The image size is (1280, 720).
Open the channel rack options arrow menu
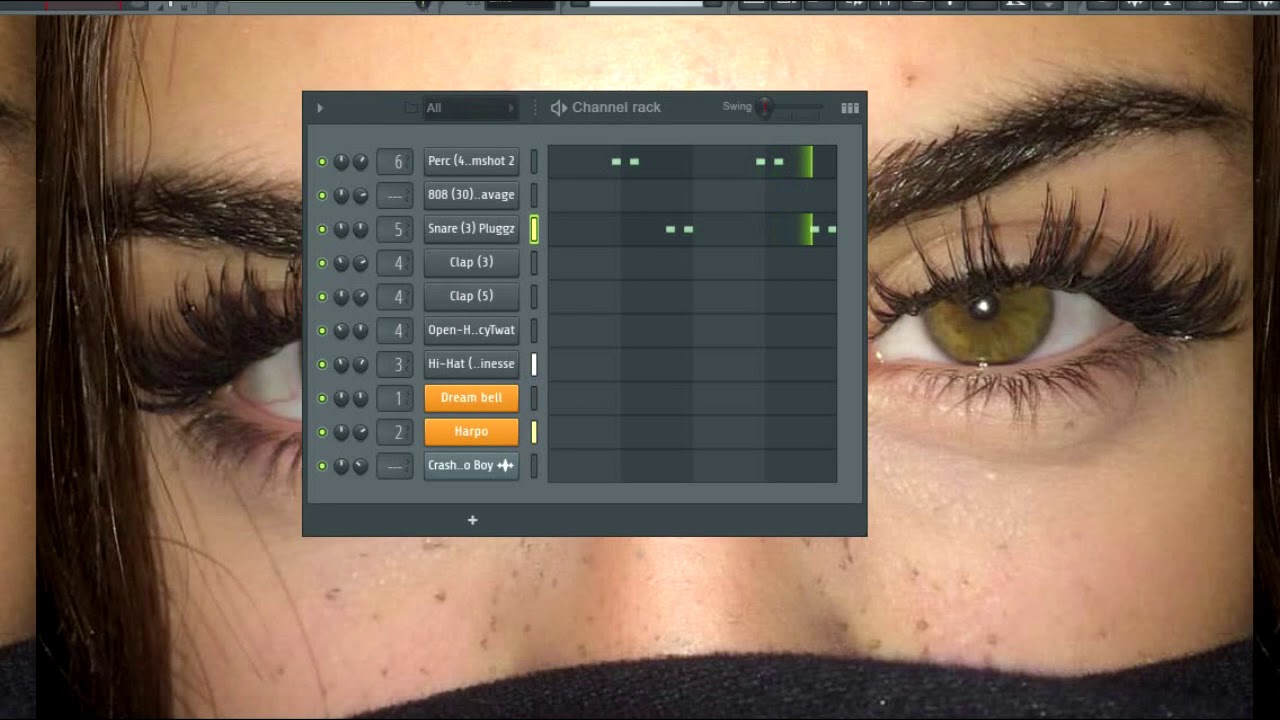(320, 108)
